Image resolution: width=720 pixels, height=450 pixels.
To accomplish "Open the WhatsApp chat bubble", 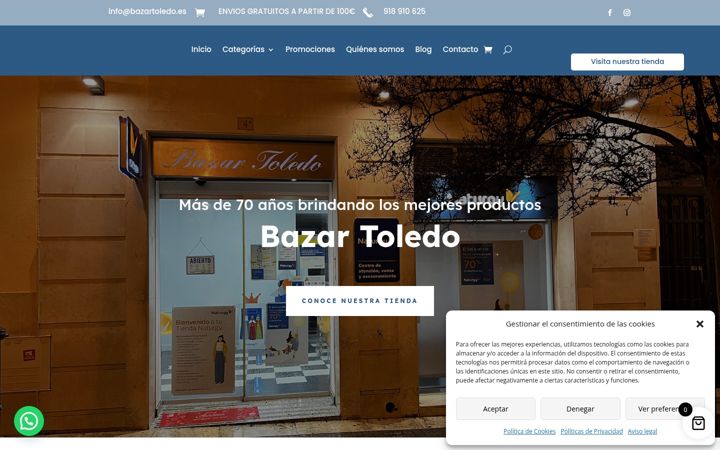I will pos(29,421).
